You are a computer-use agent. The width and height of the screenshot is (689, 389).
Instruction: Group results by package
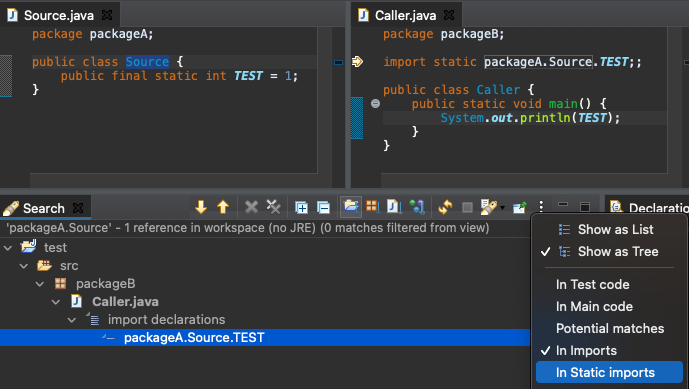click(372, 206)
